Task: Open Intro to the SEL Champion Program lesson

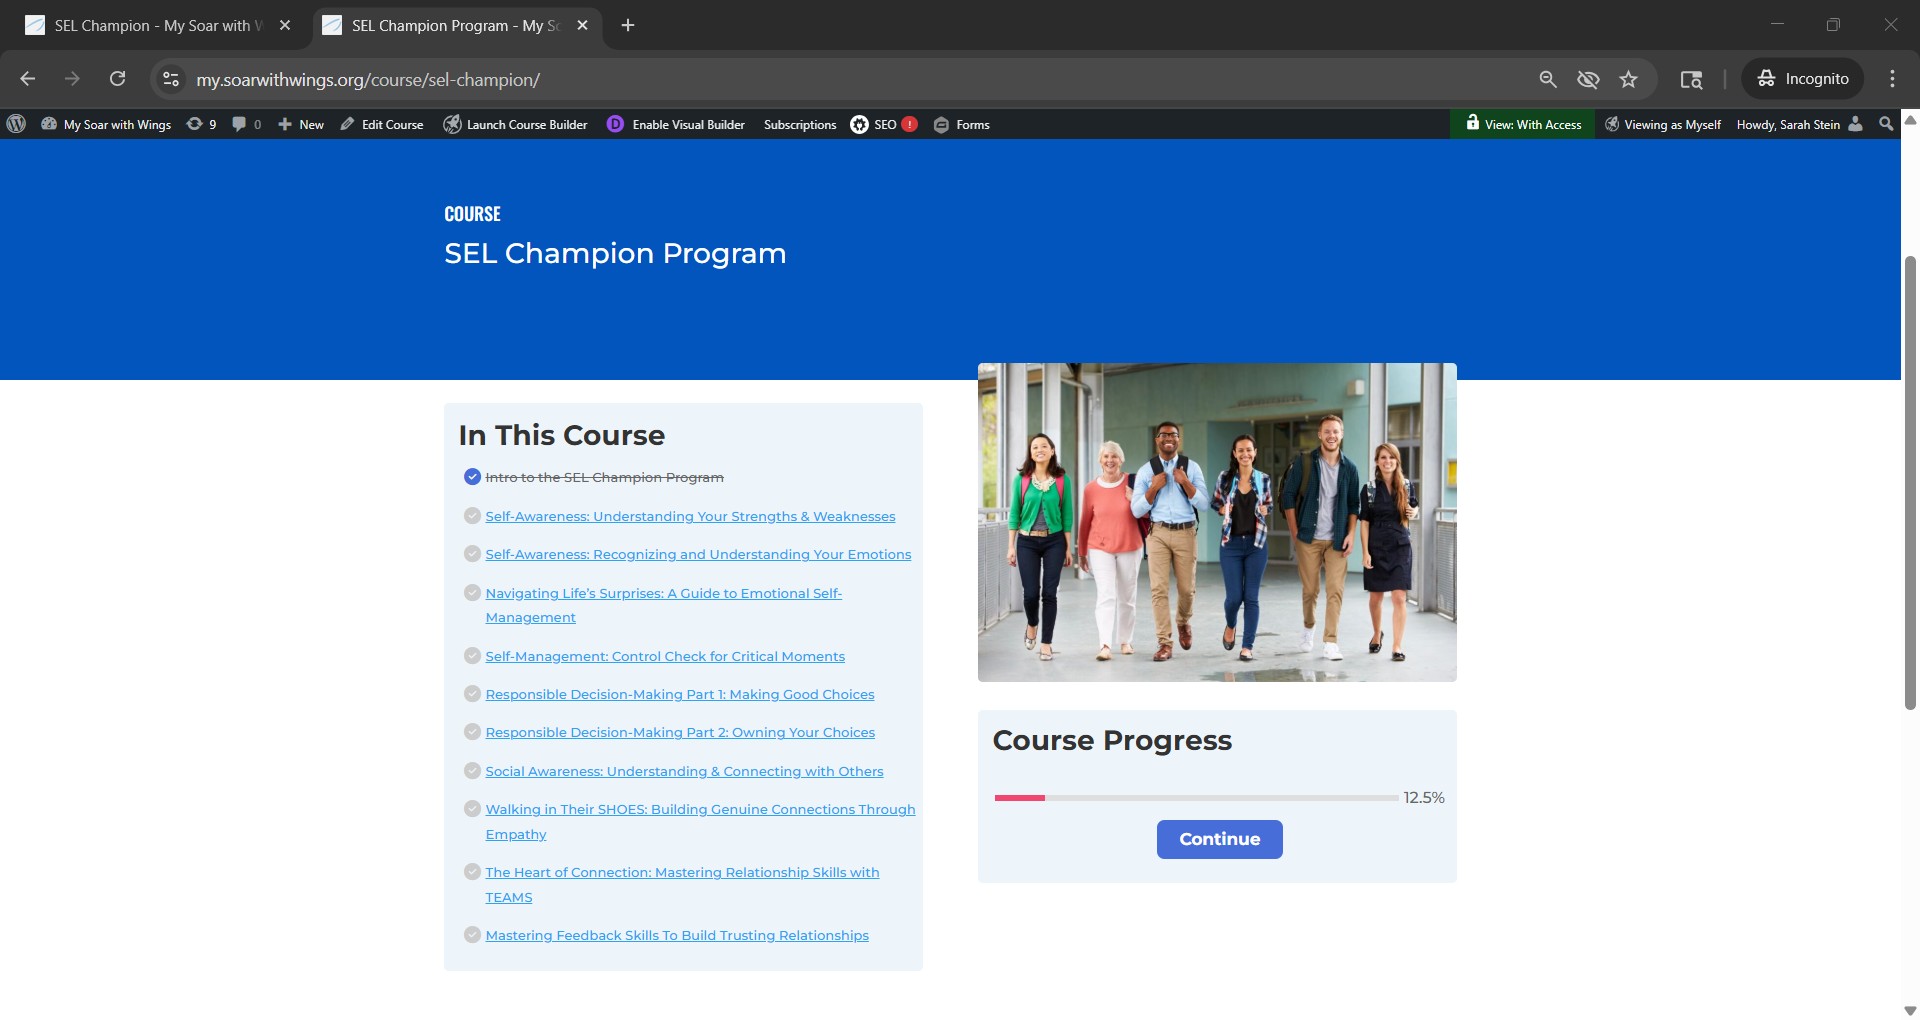Action: (x=604, y=477)
